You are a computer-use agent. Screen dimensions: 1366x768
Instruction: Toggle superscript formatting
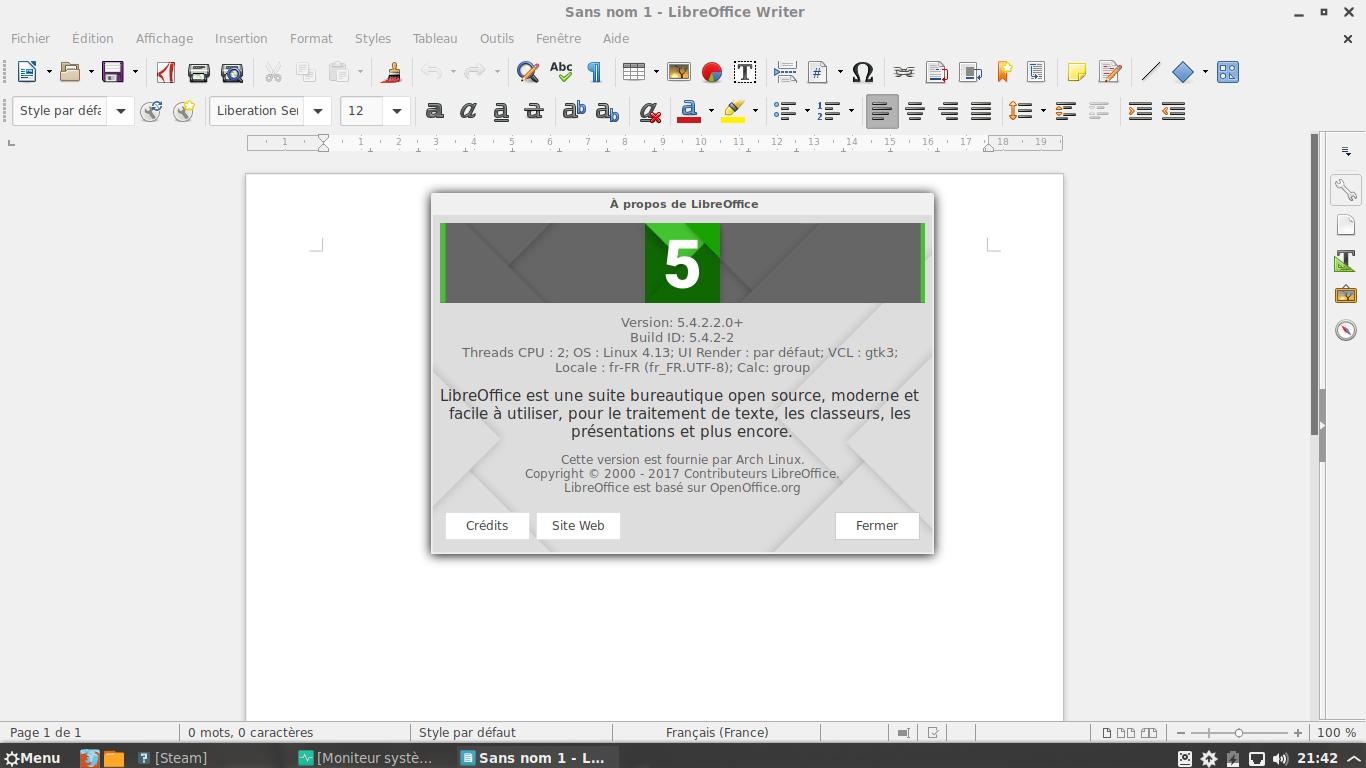(574, 111)
